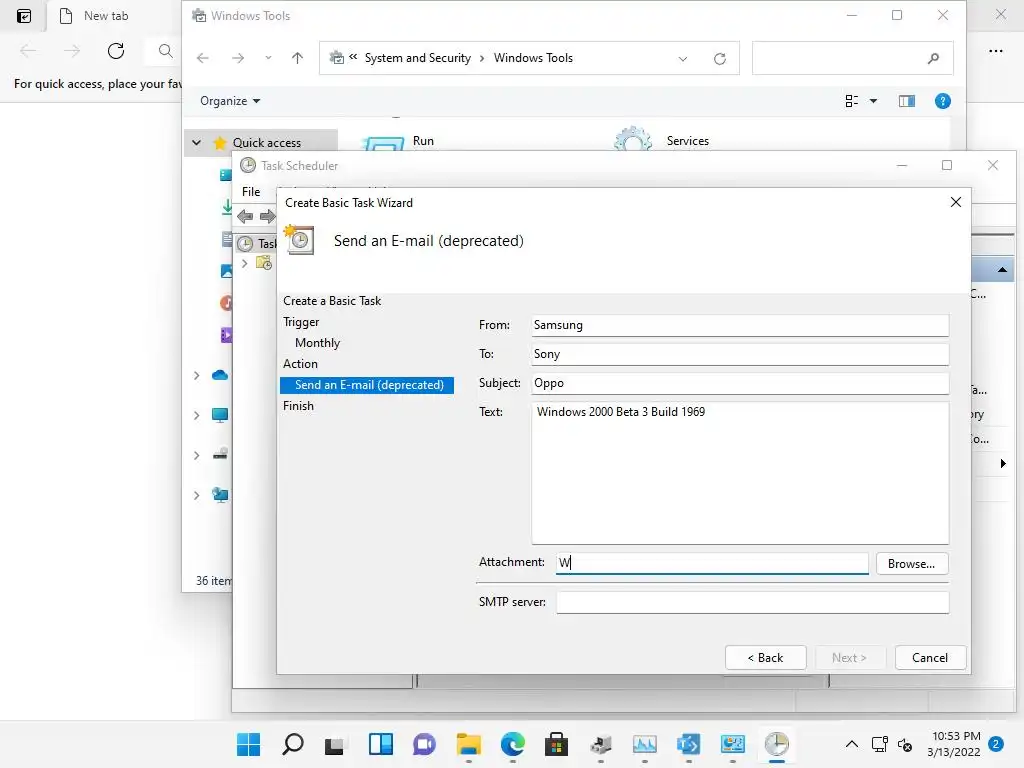The width and height of the screenshot is (1024, 768).
Task: Open File Explorer from the taskbar
Action: tap(468, 744)
